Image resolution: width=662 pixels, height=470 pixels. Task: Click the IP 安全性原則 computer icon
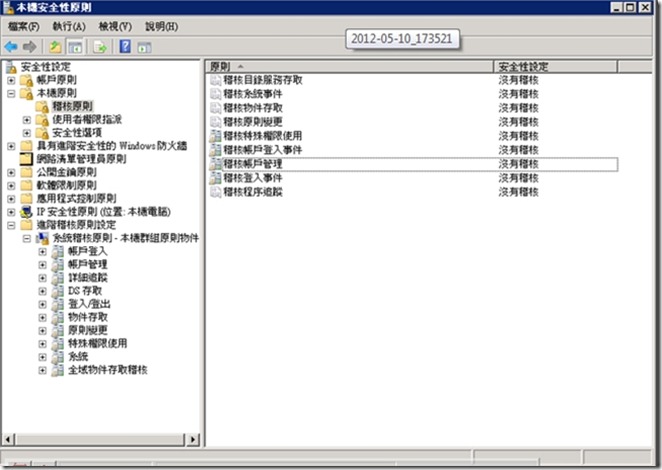click(x=26, y=212)
